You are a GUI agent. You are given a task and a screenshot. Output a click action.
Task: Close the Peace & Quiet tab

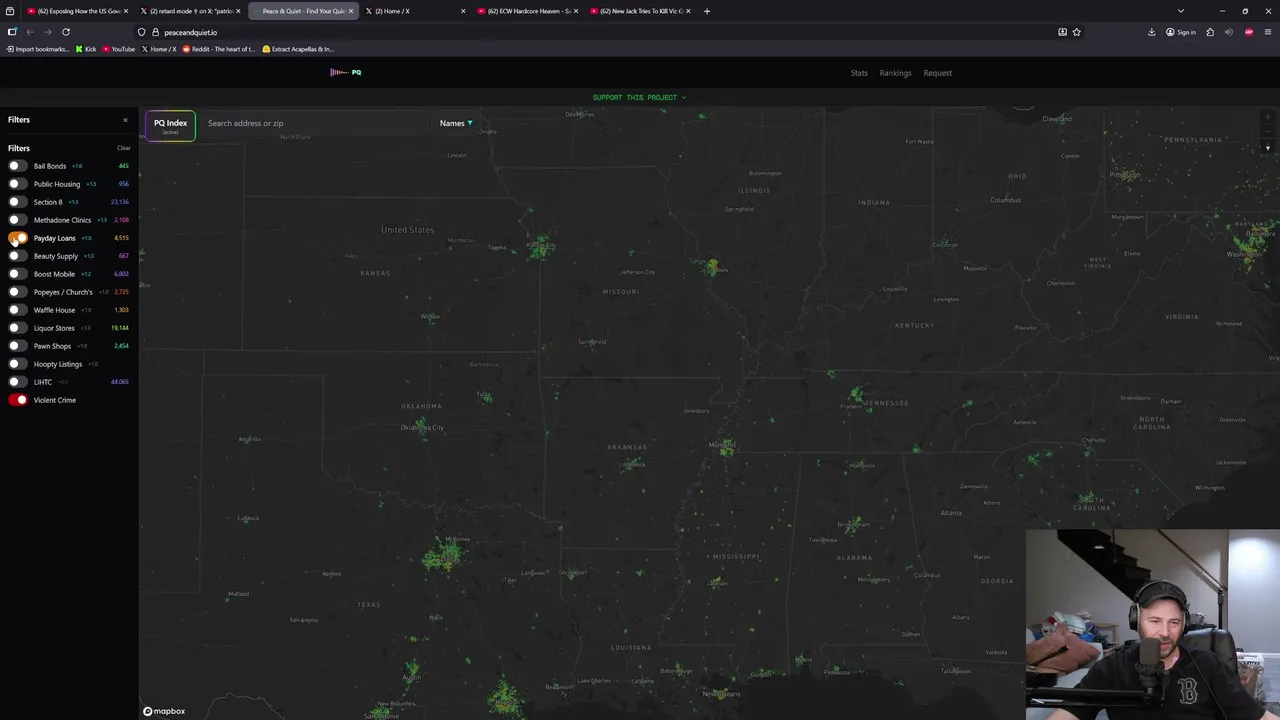point(350,11)
